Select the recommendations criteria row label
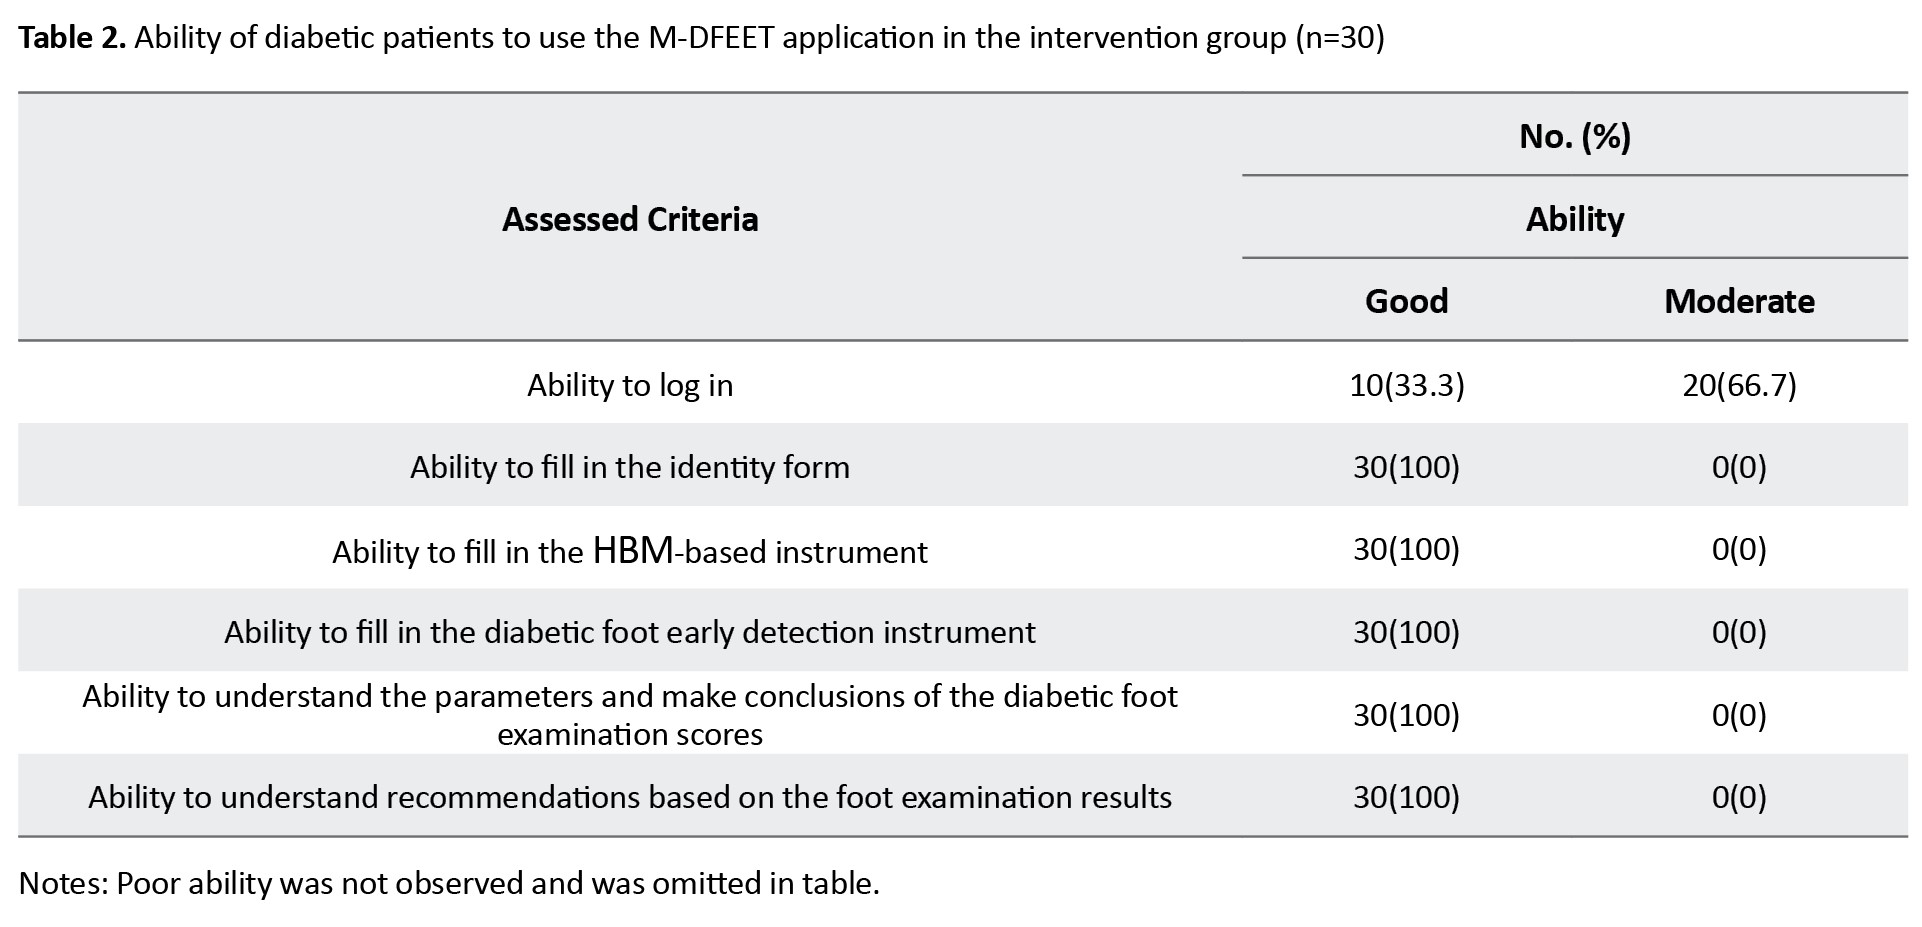 (x=630, y=797)
